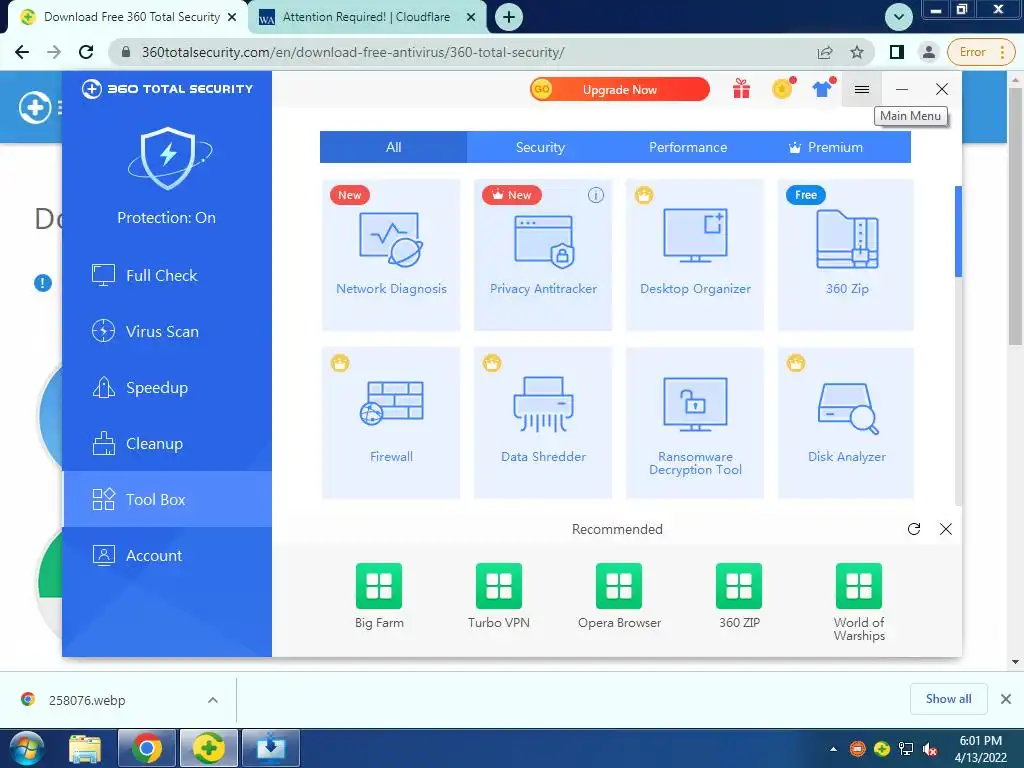
Task: Click the blue t-shirt theme icon
Action: (823, 89)
